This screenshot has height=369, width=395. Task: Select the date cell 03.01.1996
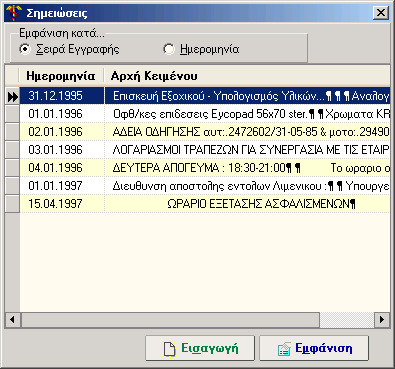coord(62,150)
